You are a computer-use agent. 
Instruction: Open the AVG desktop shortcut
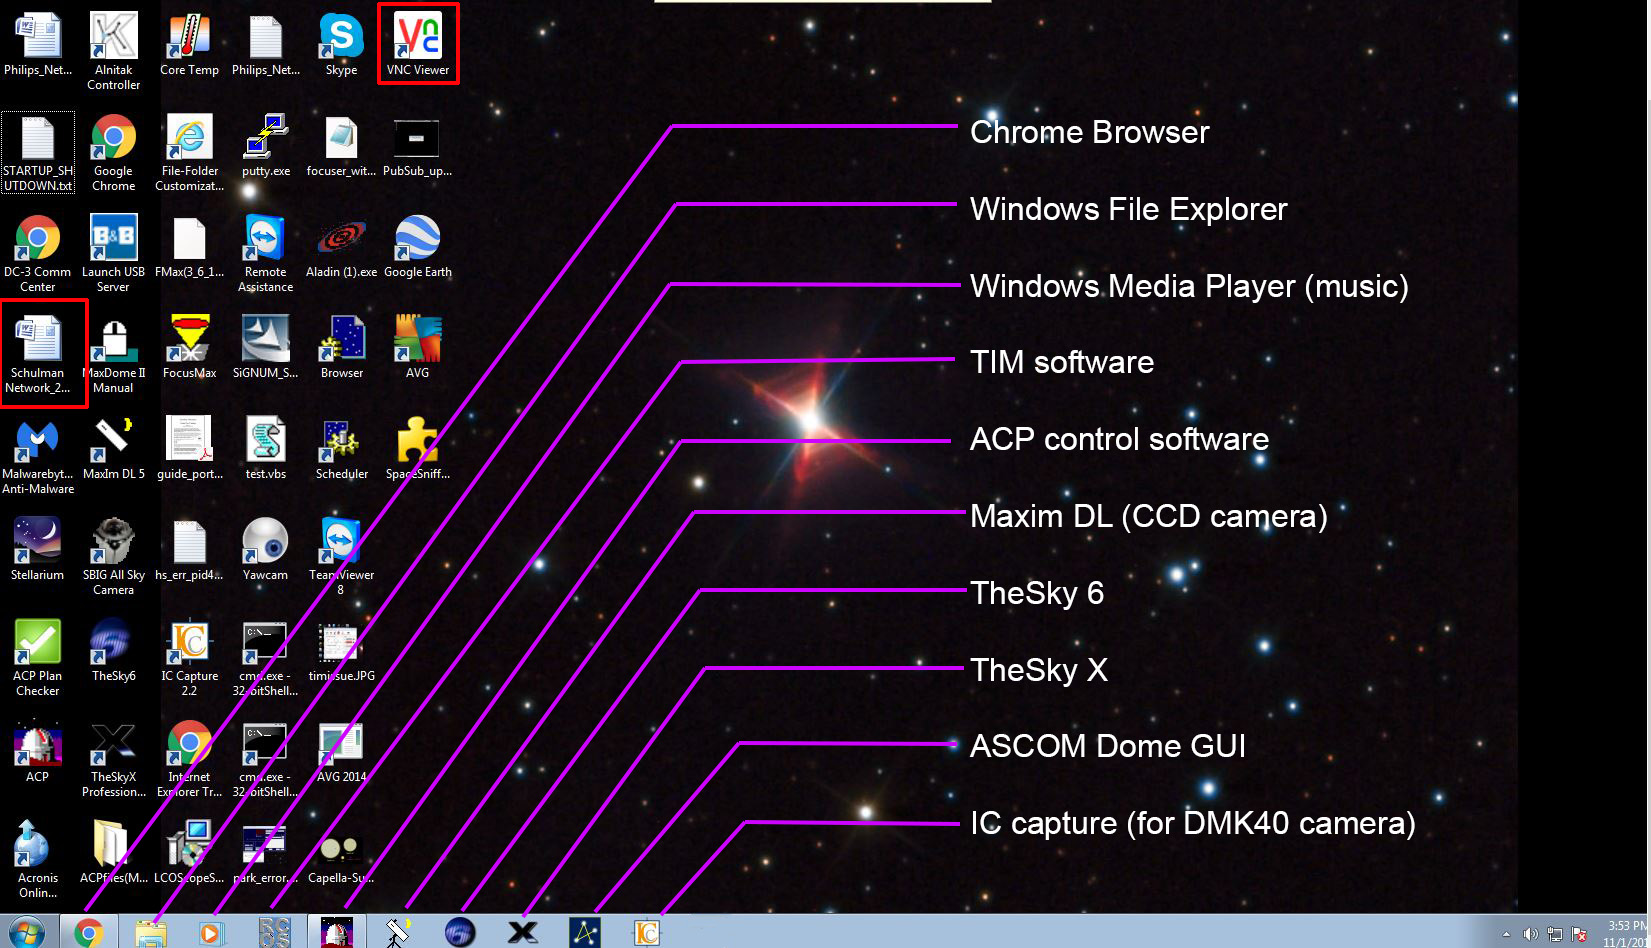pos(417,347)
